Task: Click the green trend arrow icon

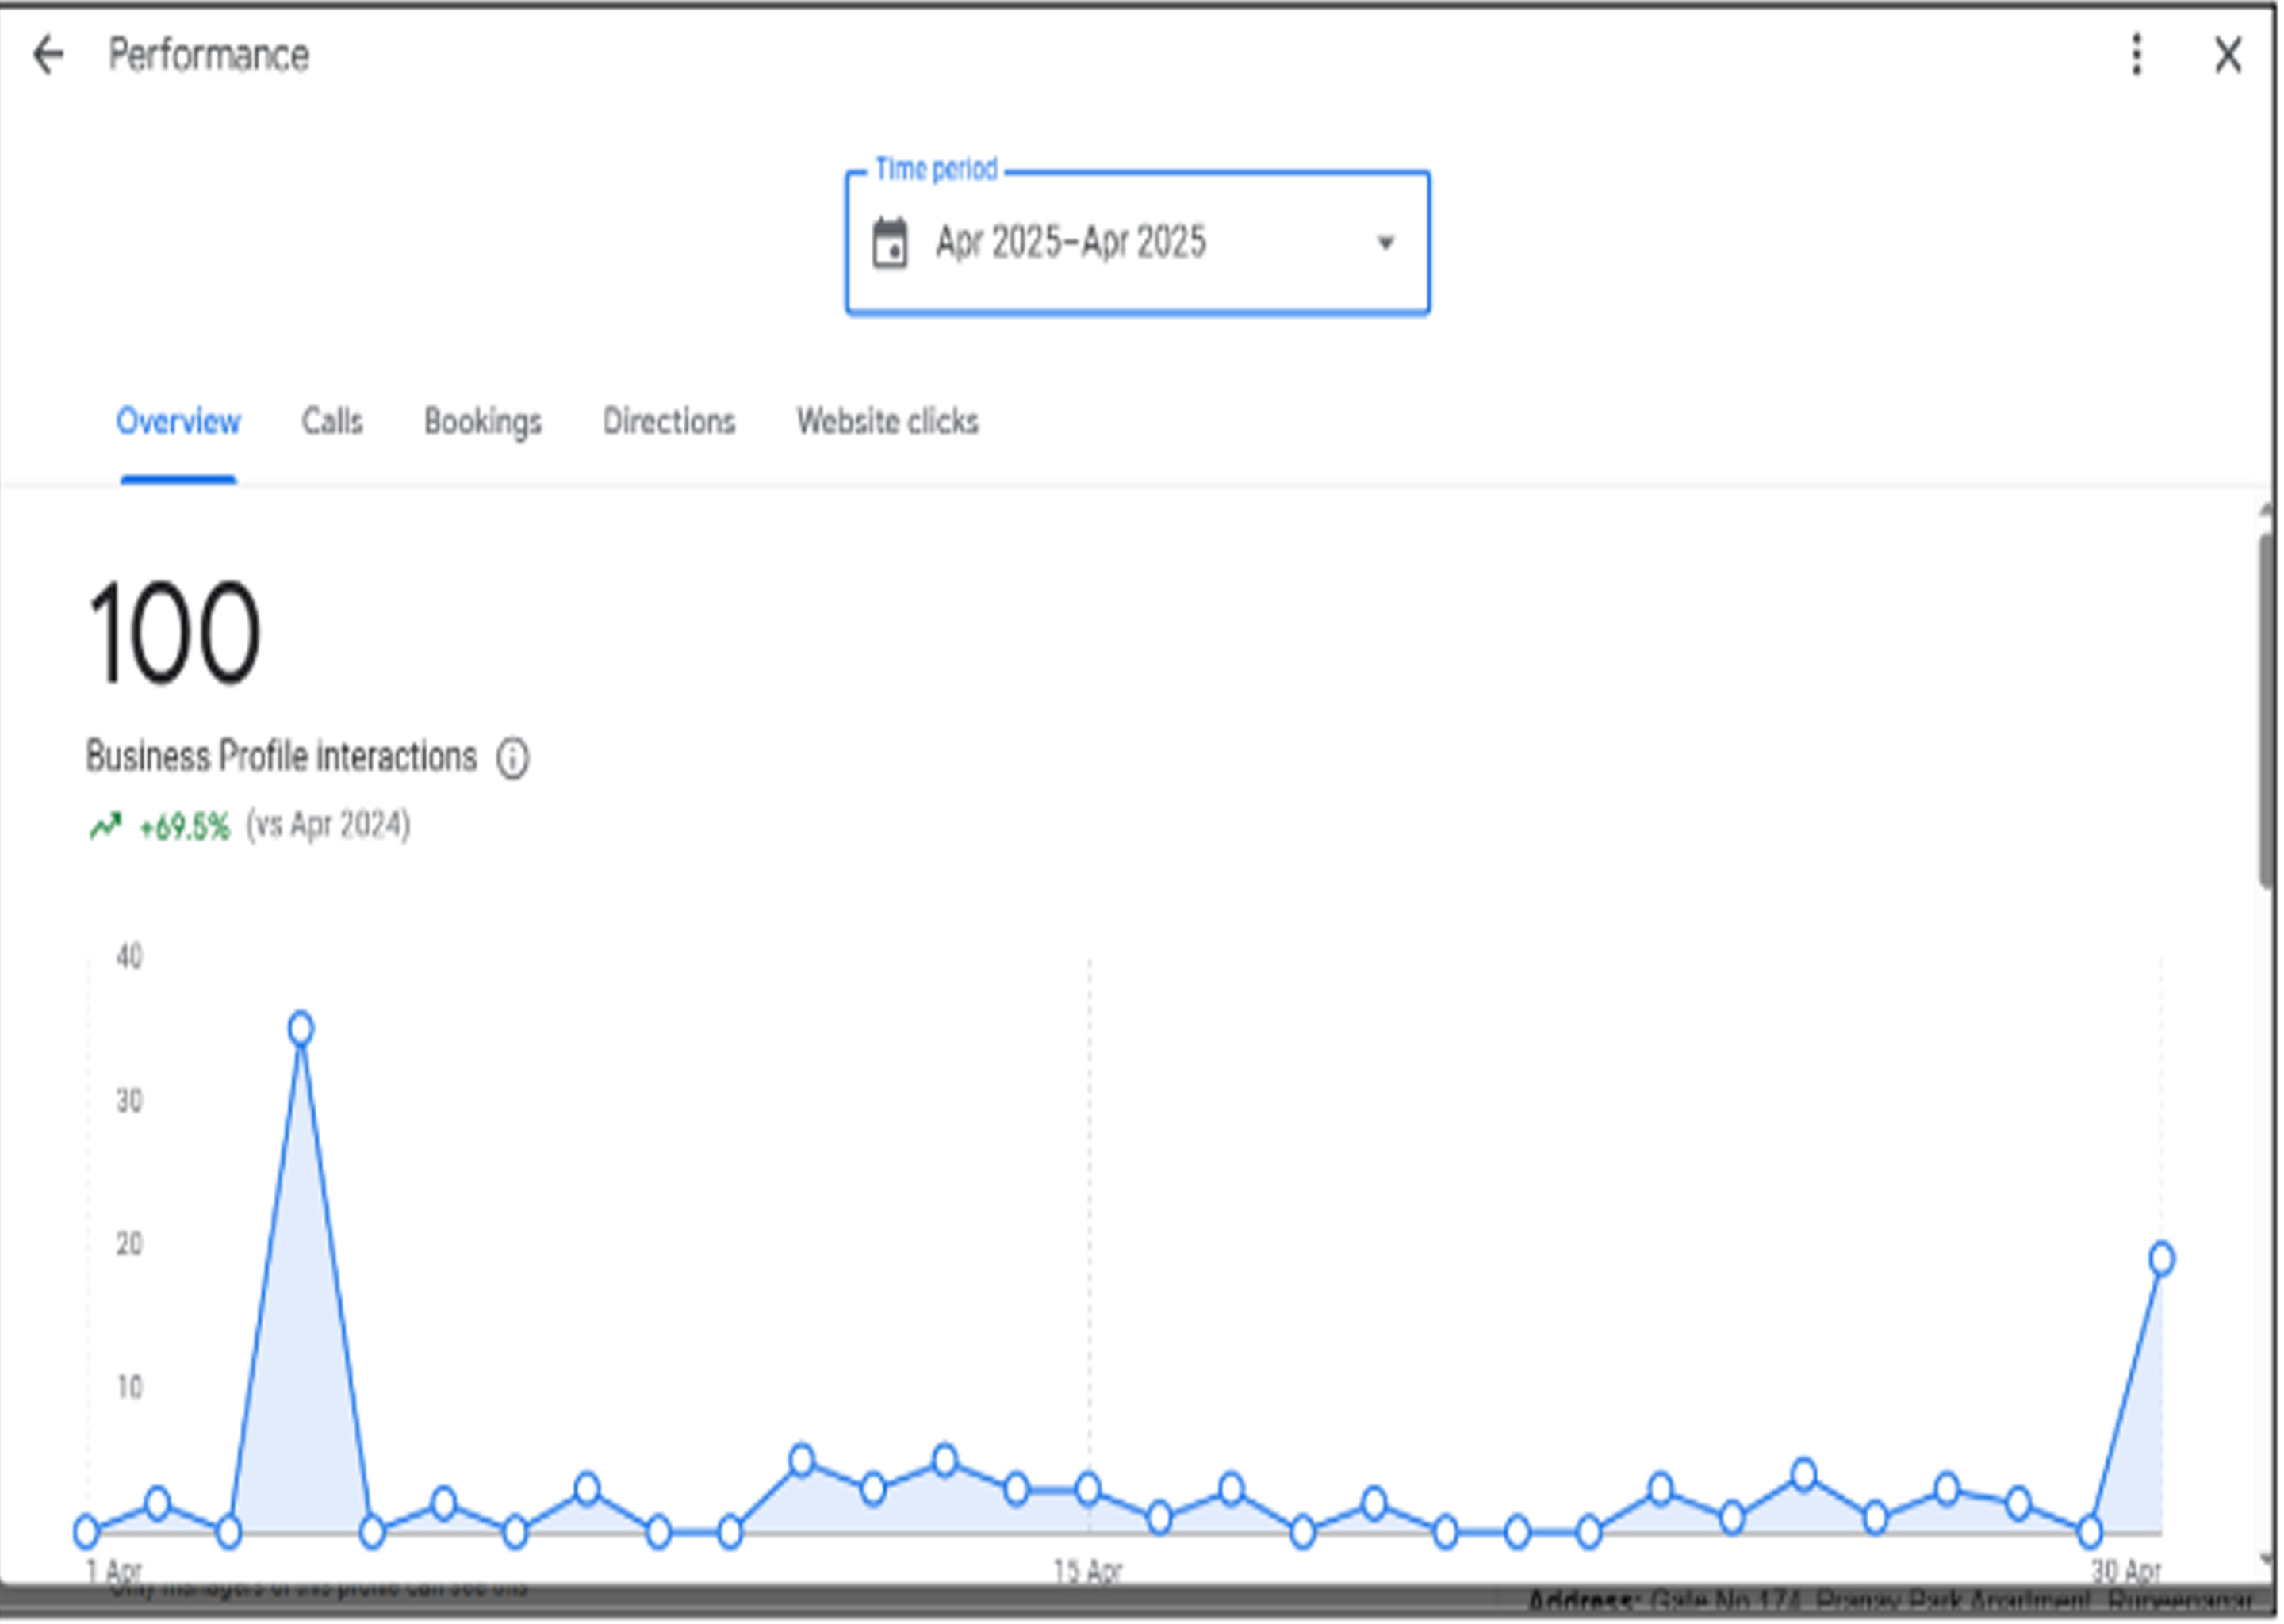Action: click(x=105, y=826)
